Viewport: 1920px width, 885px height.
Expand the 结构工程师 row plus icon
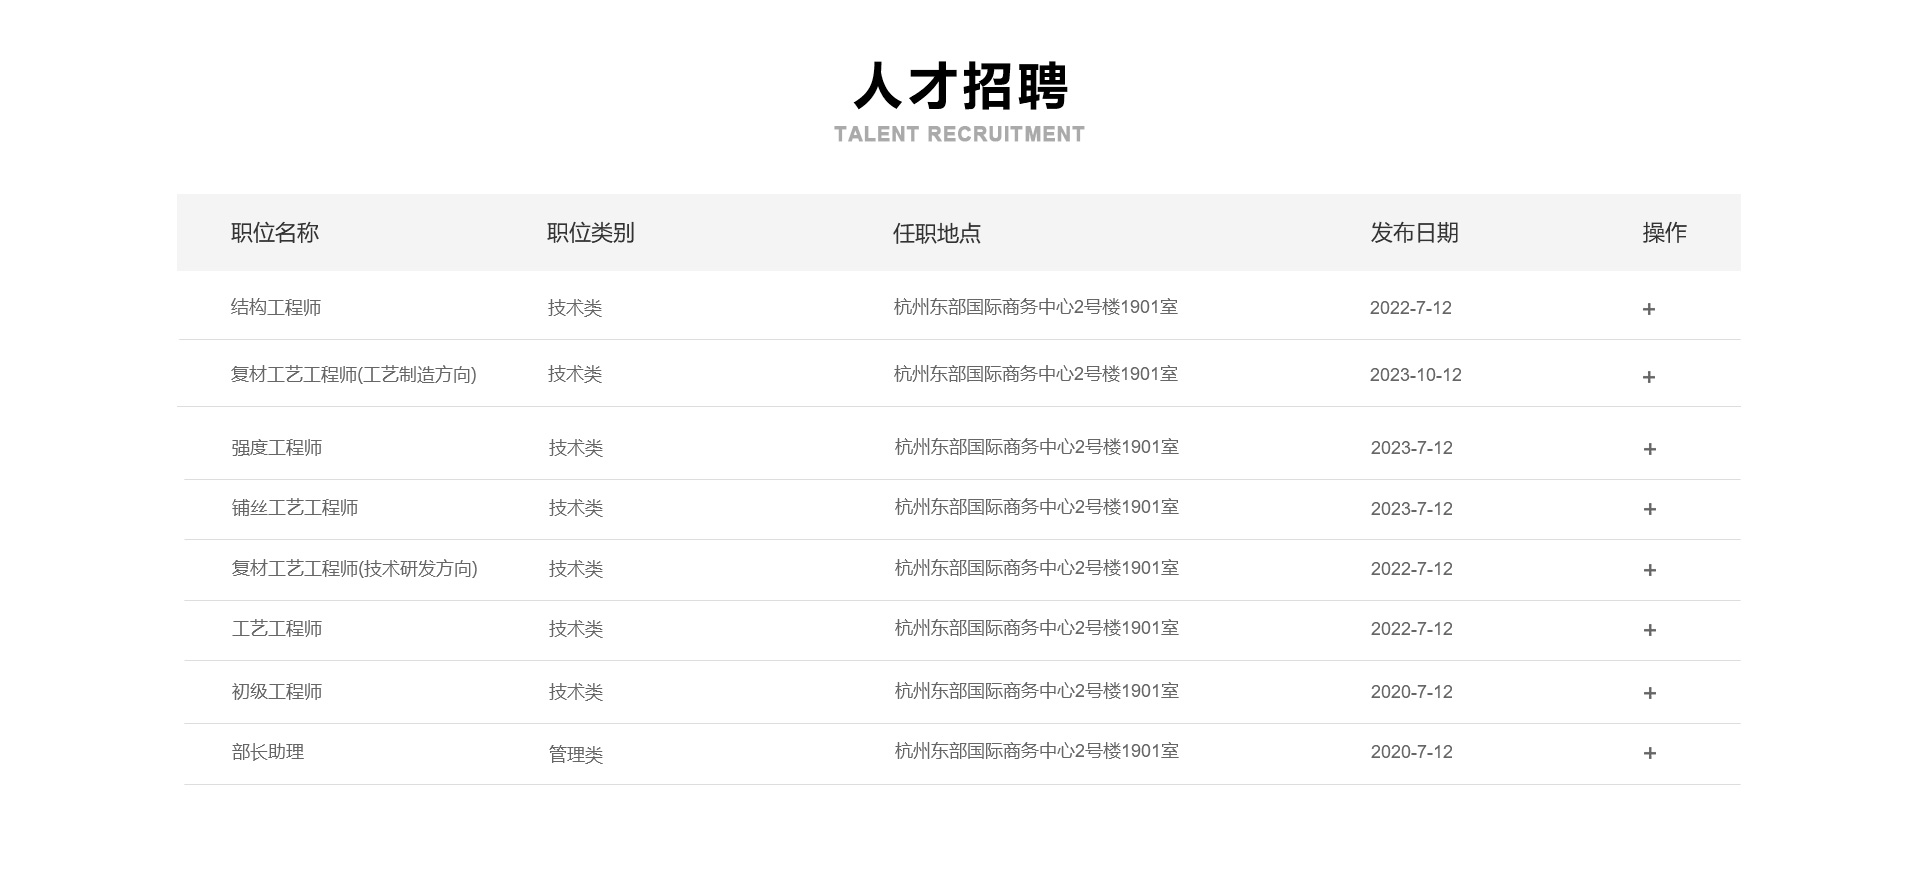point(1649,309)
